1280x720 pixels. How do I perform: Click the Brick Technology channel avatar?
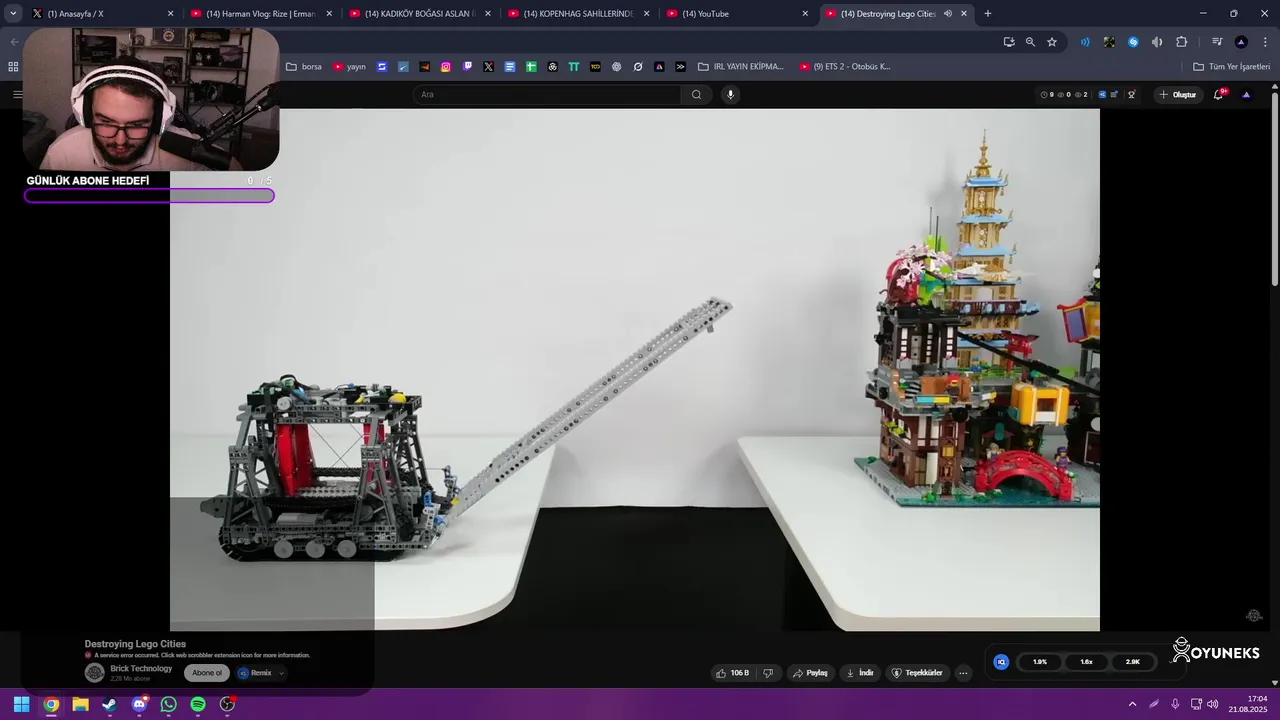(94, 673)
